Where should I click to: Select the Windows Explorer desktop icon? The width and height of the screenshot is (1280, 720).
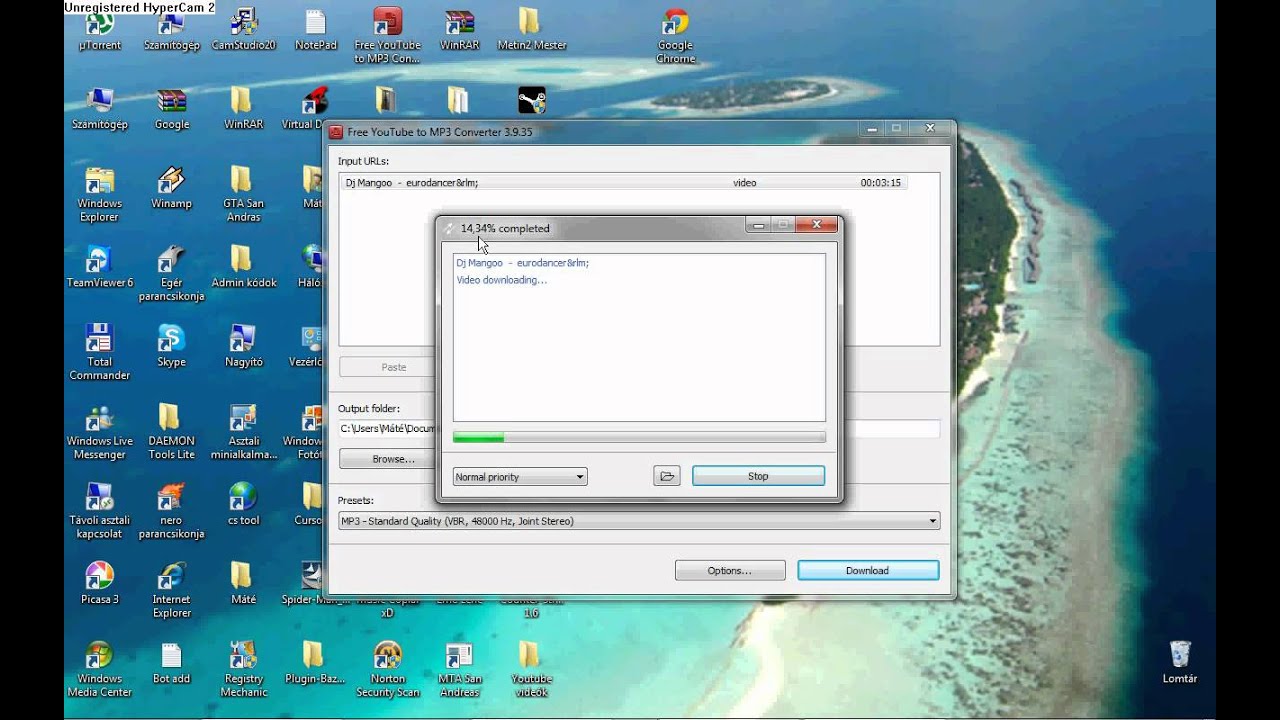pos(99,195)
